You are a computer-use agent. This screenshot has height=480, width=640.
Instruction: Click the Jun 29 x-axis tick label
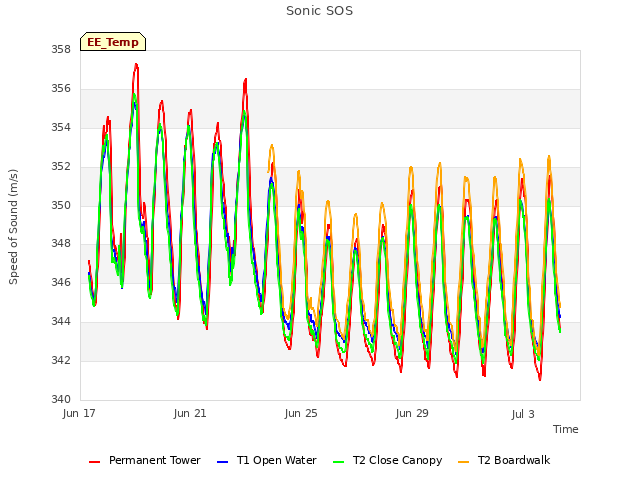click(412, 413)
